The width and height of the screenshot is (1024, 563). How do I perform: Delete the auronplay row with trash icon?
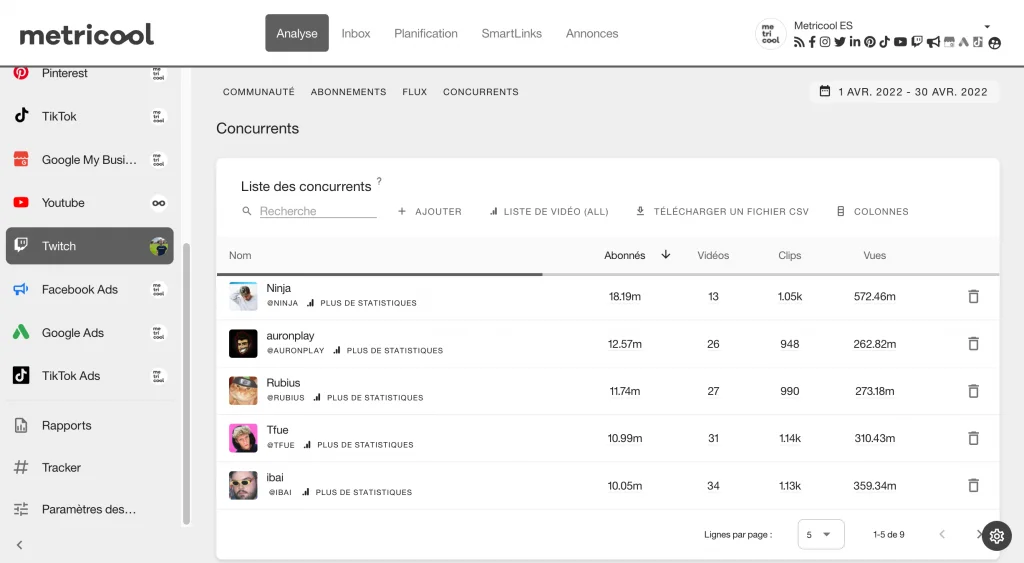coord(973,344)
